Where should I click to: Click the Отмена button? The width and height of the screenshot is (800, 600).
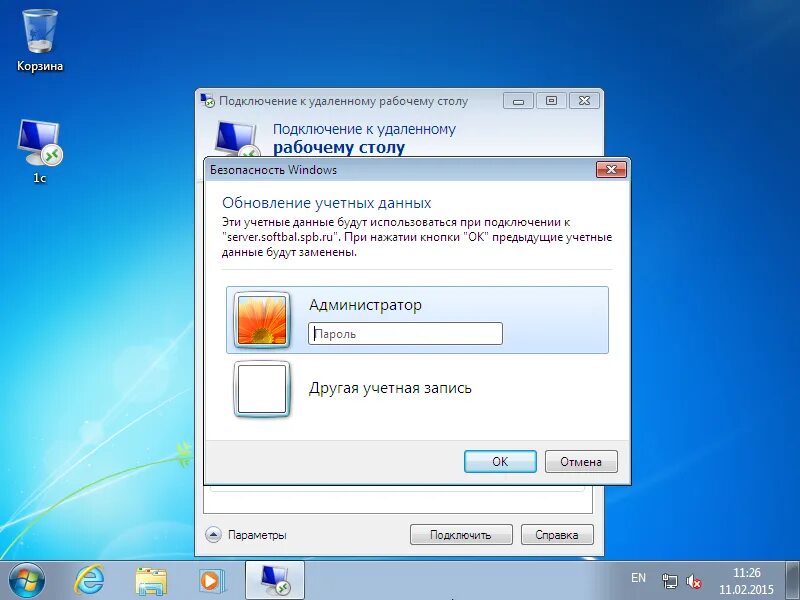tap(581, 461)
